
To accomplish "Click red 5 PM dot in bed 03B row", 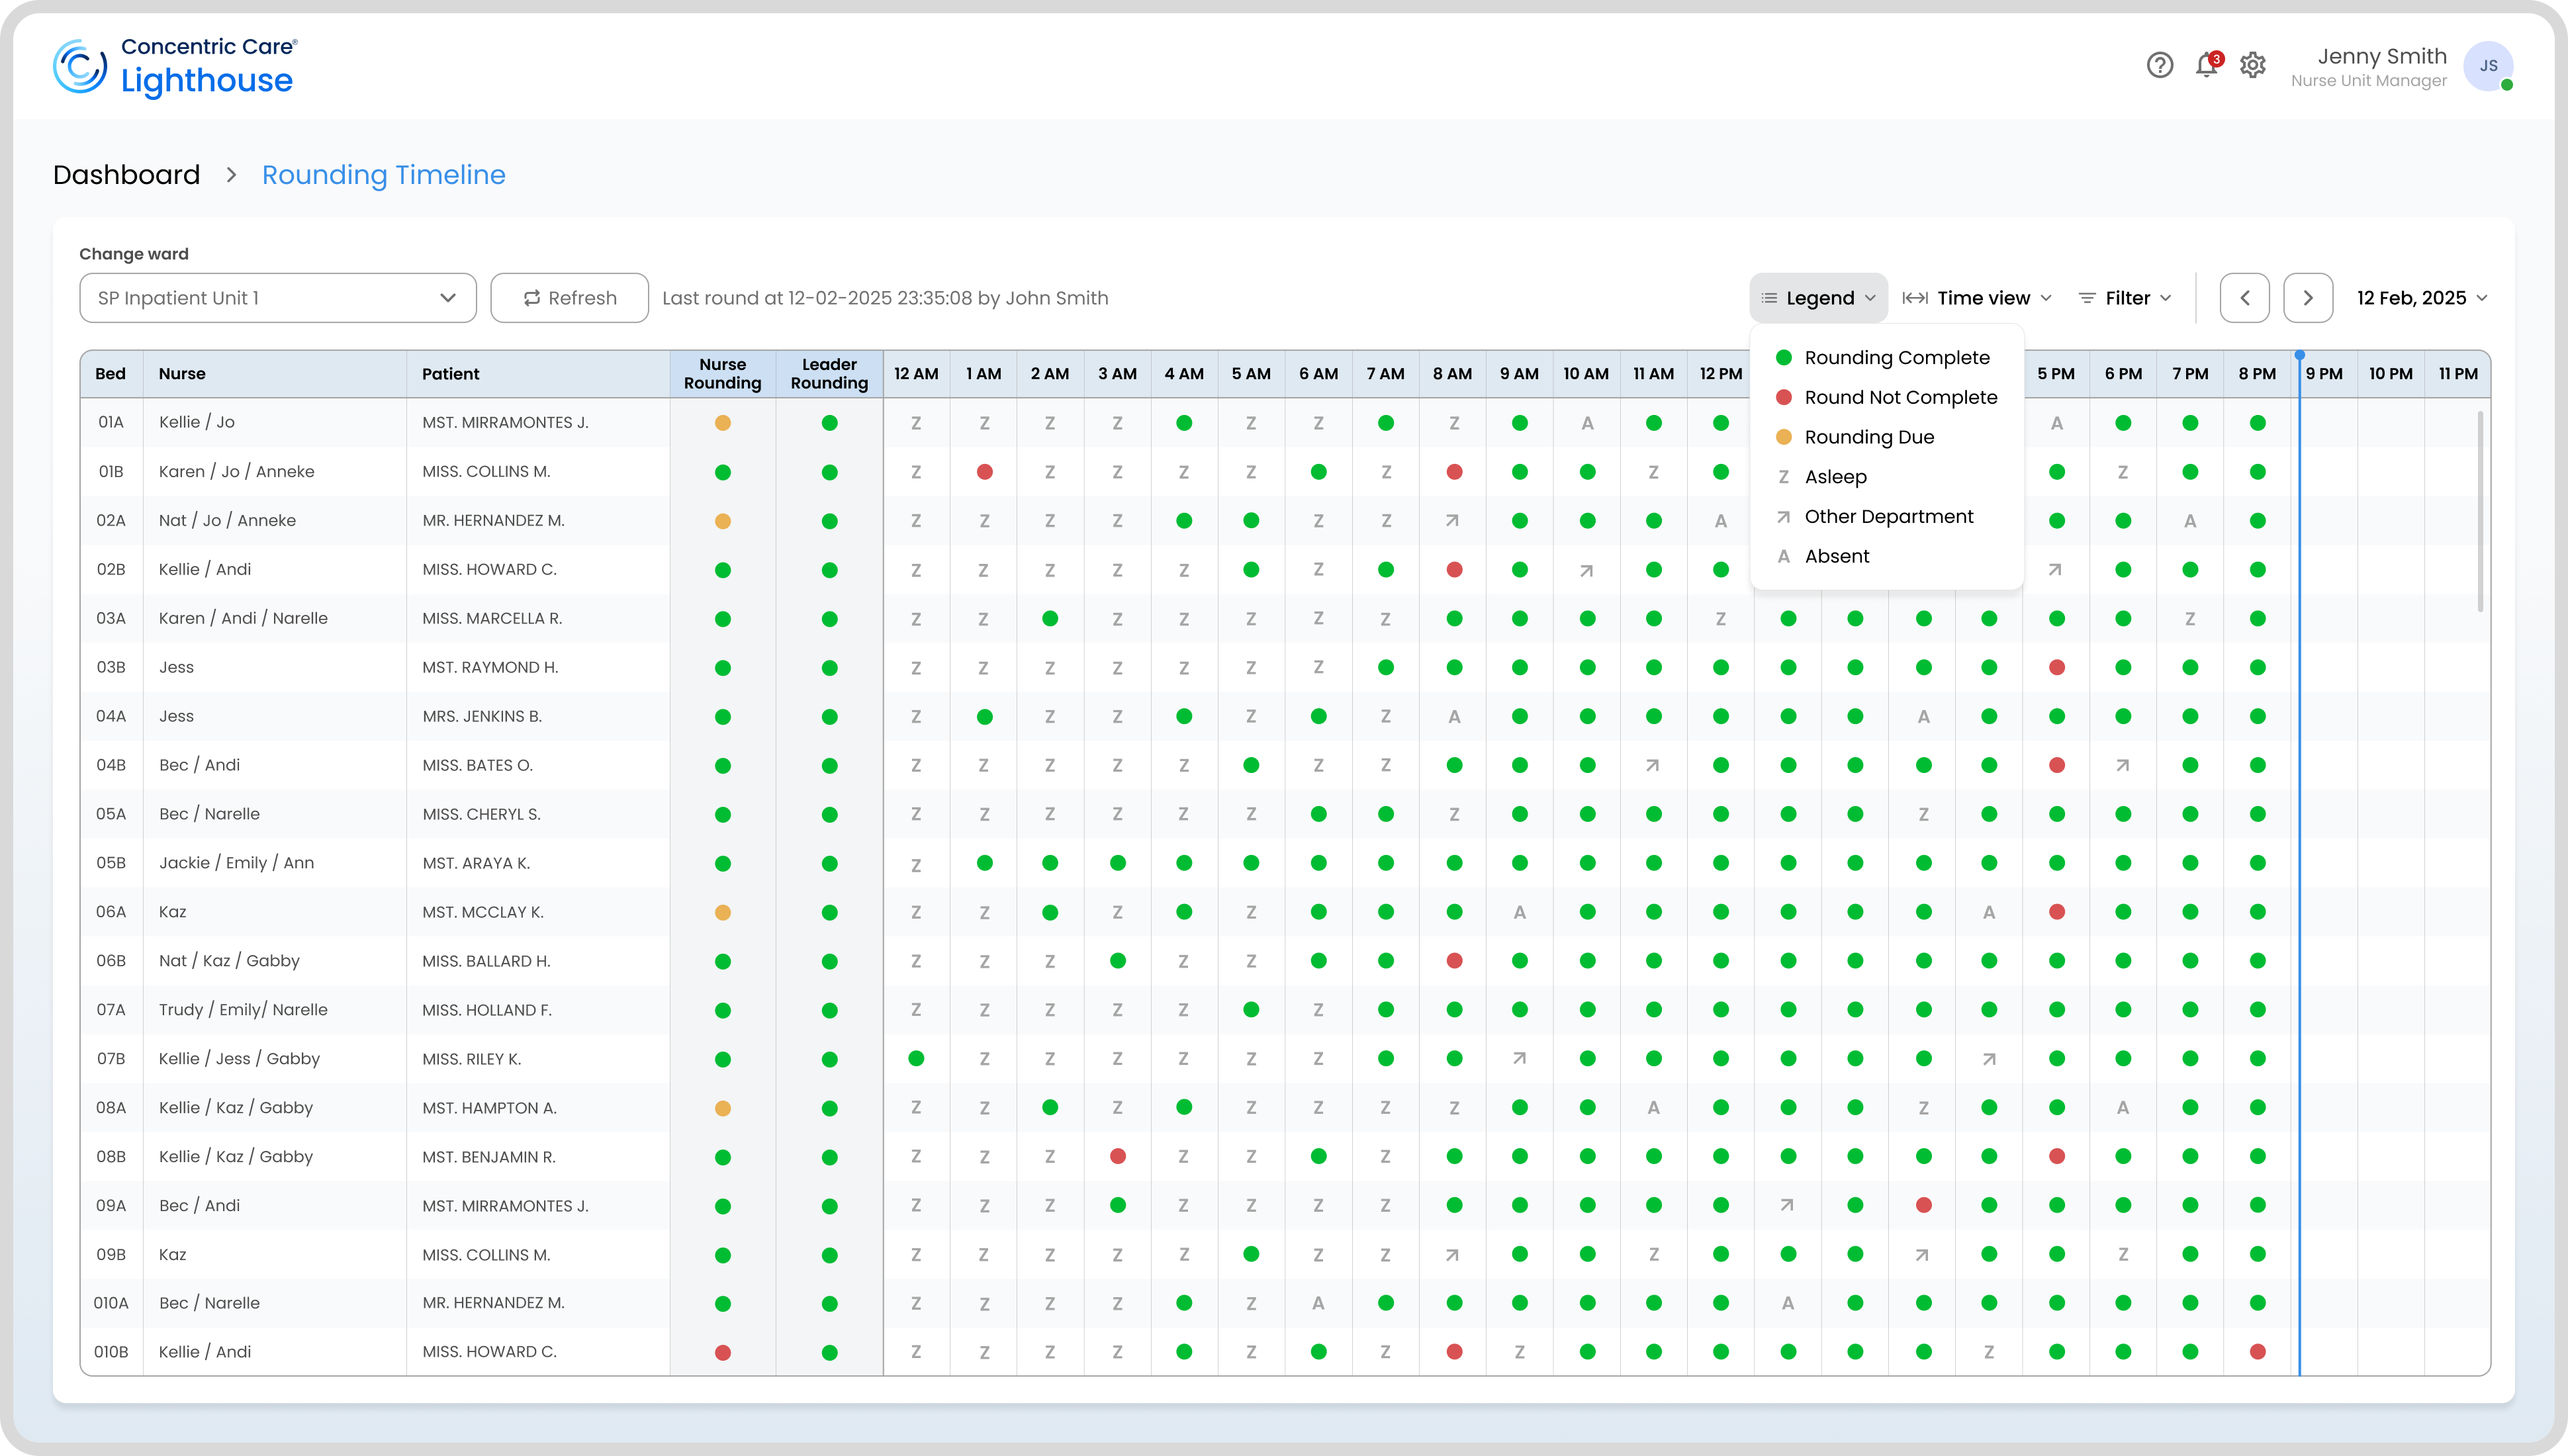I will (x=2056, y=667).
